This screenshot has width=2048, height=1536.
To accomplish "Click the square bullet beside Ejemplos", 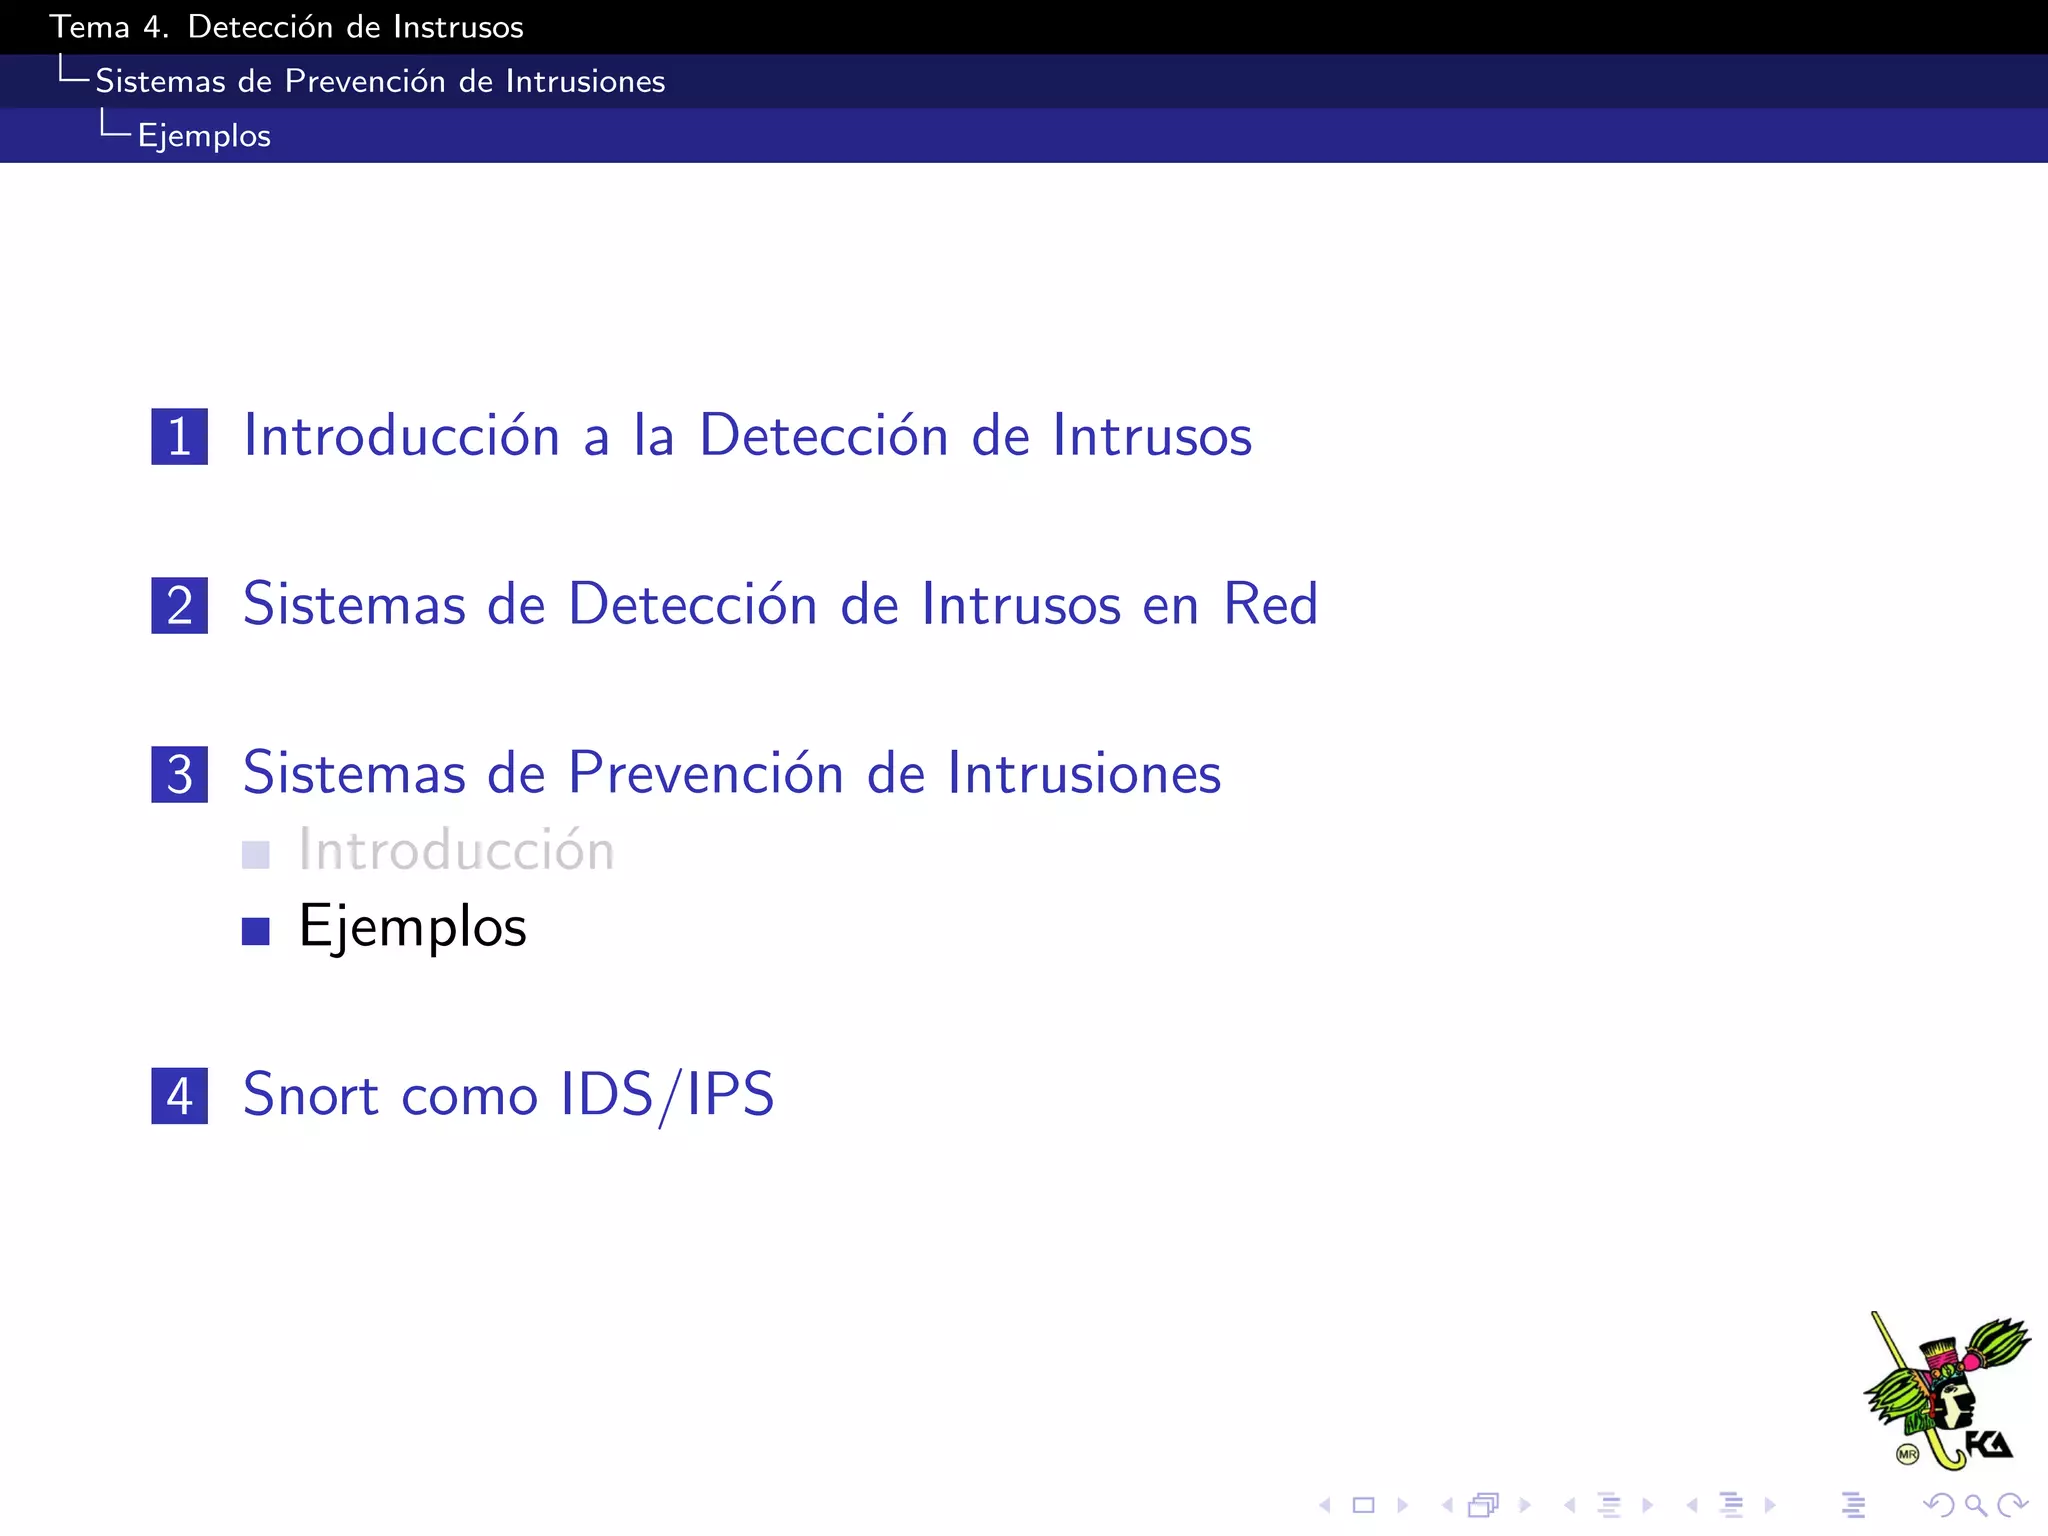I will 256,931.
